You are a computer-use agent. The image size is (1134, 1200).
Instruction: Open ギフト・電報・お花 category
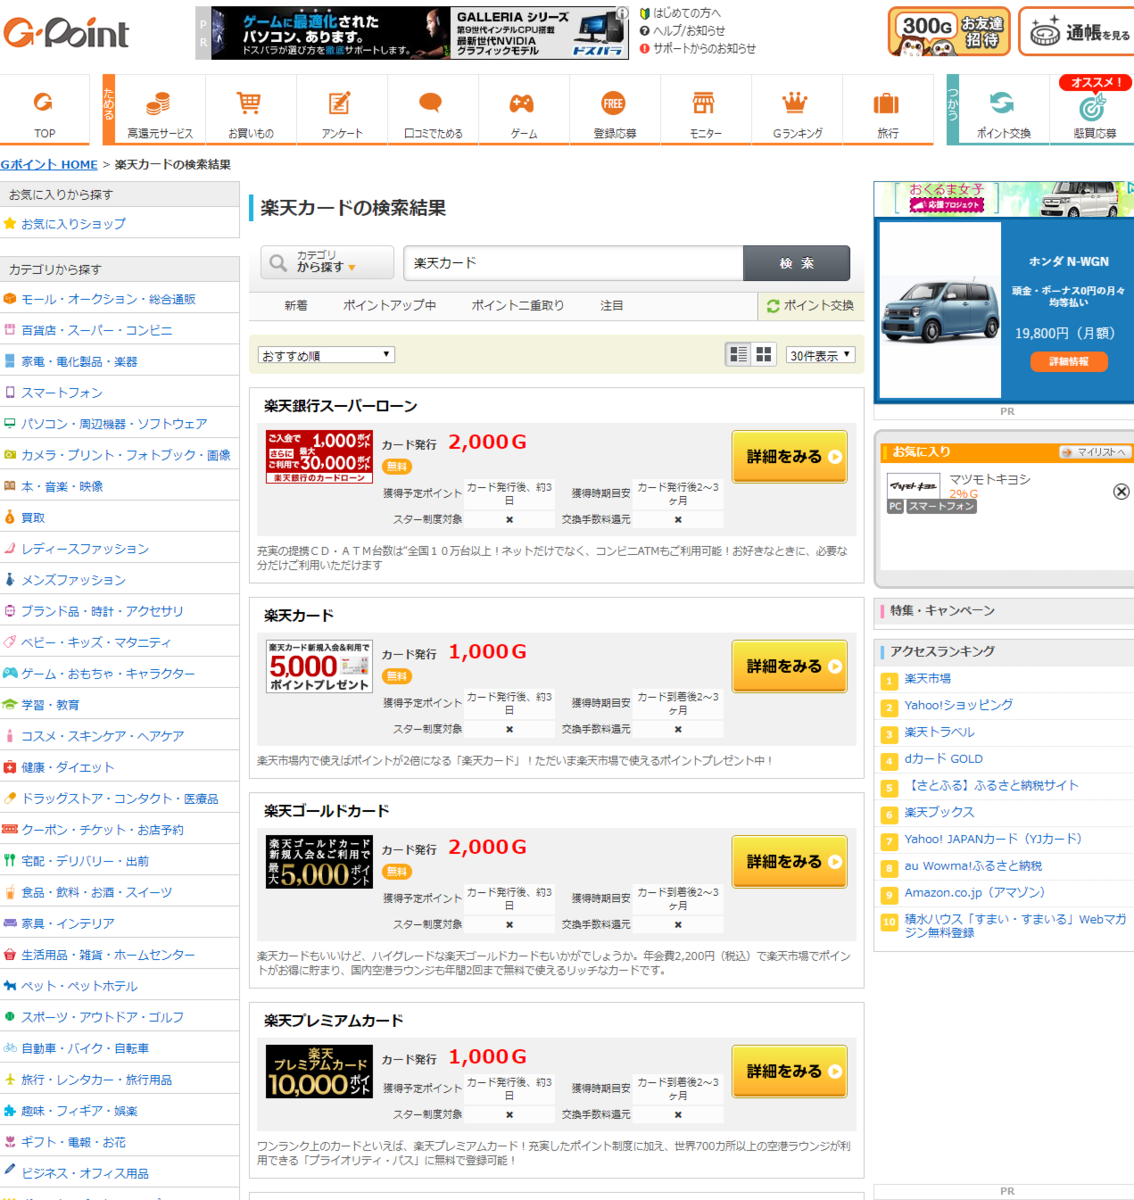pyautogui.click(x=73, y=1142)
